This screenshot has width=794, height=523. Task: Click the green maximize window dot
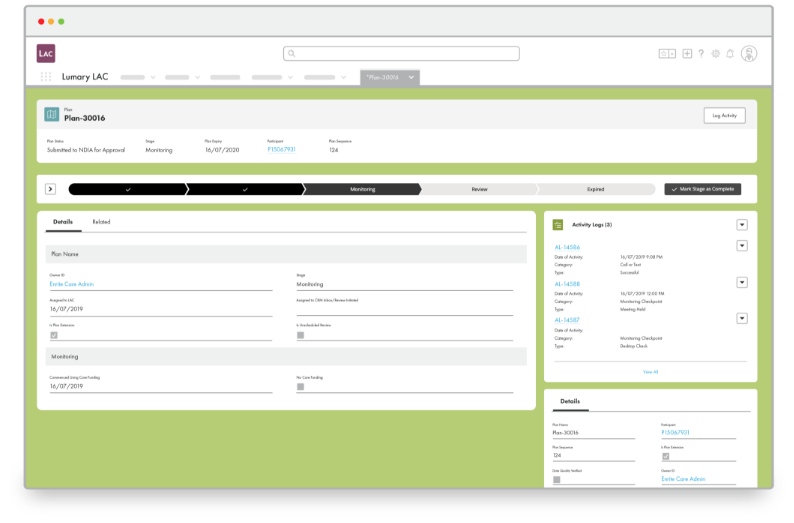(x=61, y=21)
